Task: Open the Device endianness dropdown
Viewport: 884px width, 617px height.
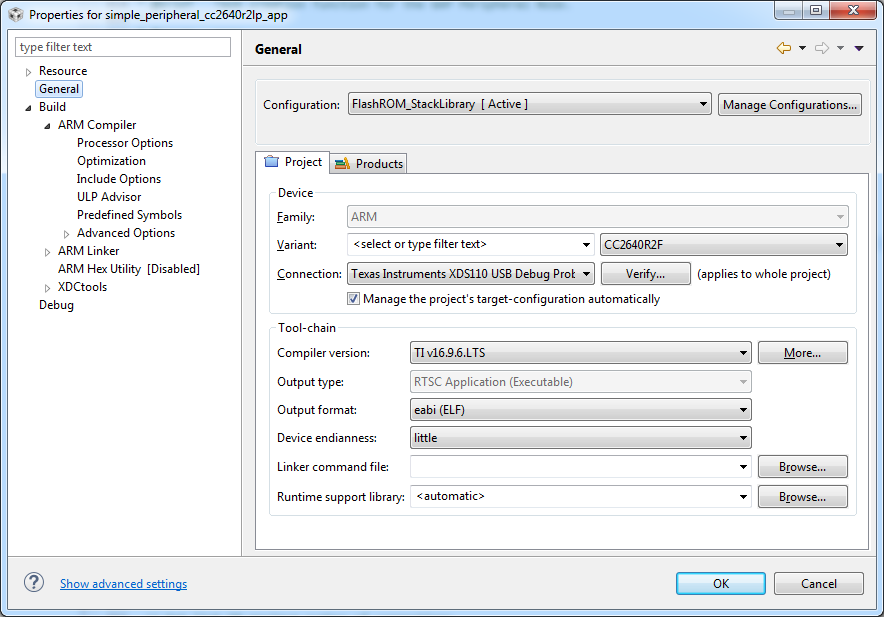Action: (581, 438)
